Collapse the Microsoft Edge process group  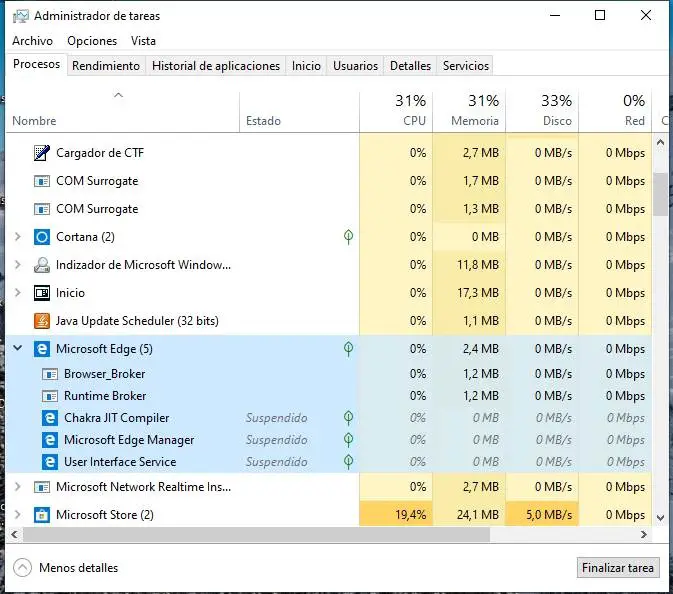(17, 349)
